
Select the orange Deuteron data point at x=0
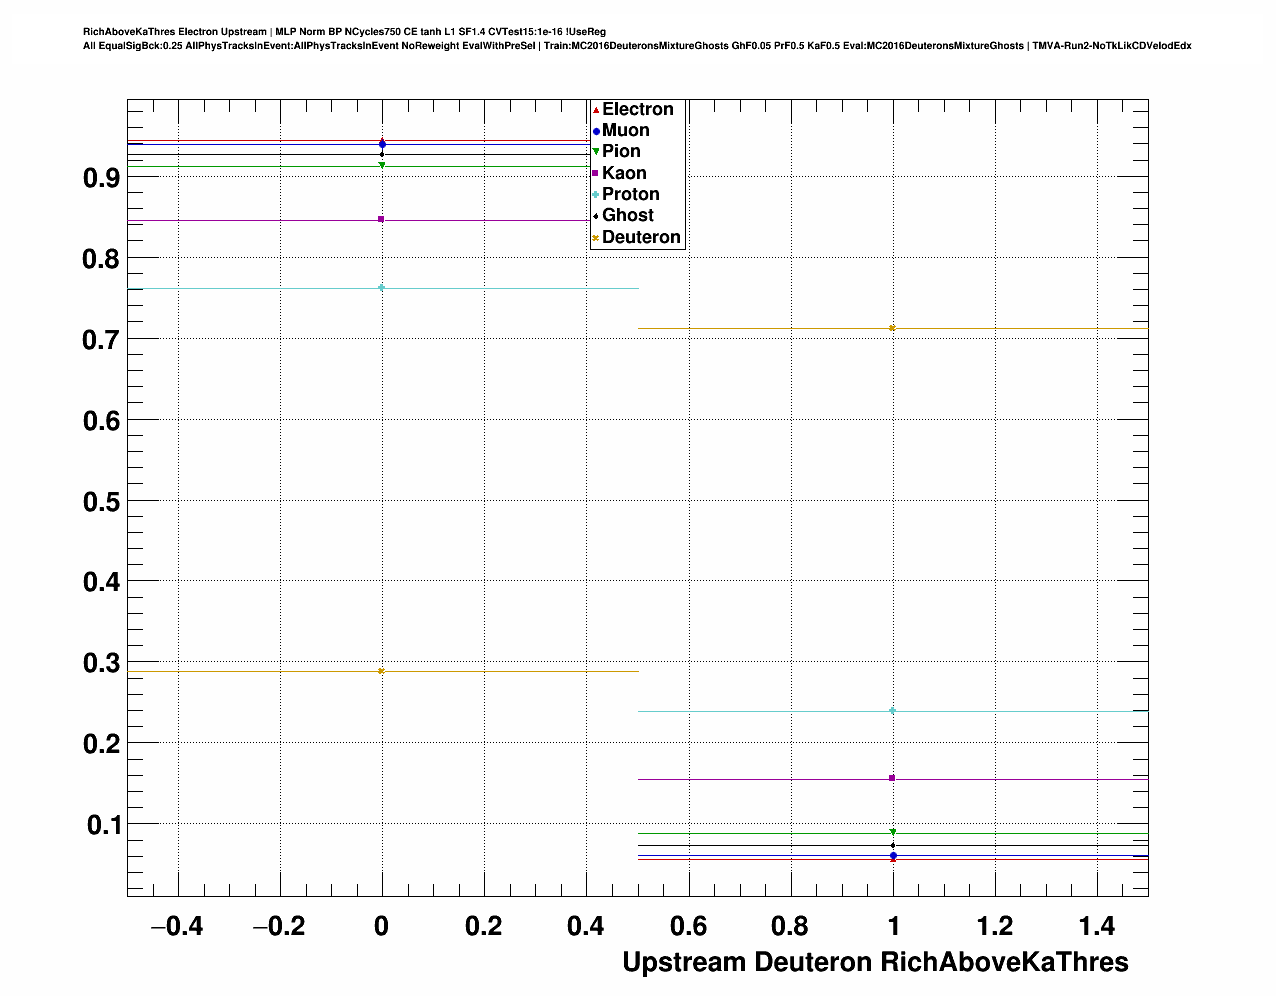tap(381, 671)
